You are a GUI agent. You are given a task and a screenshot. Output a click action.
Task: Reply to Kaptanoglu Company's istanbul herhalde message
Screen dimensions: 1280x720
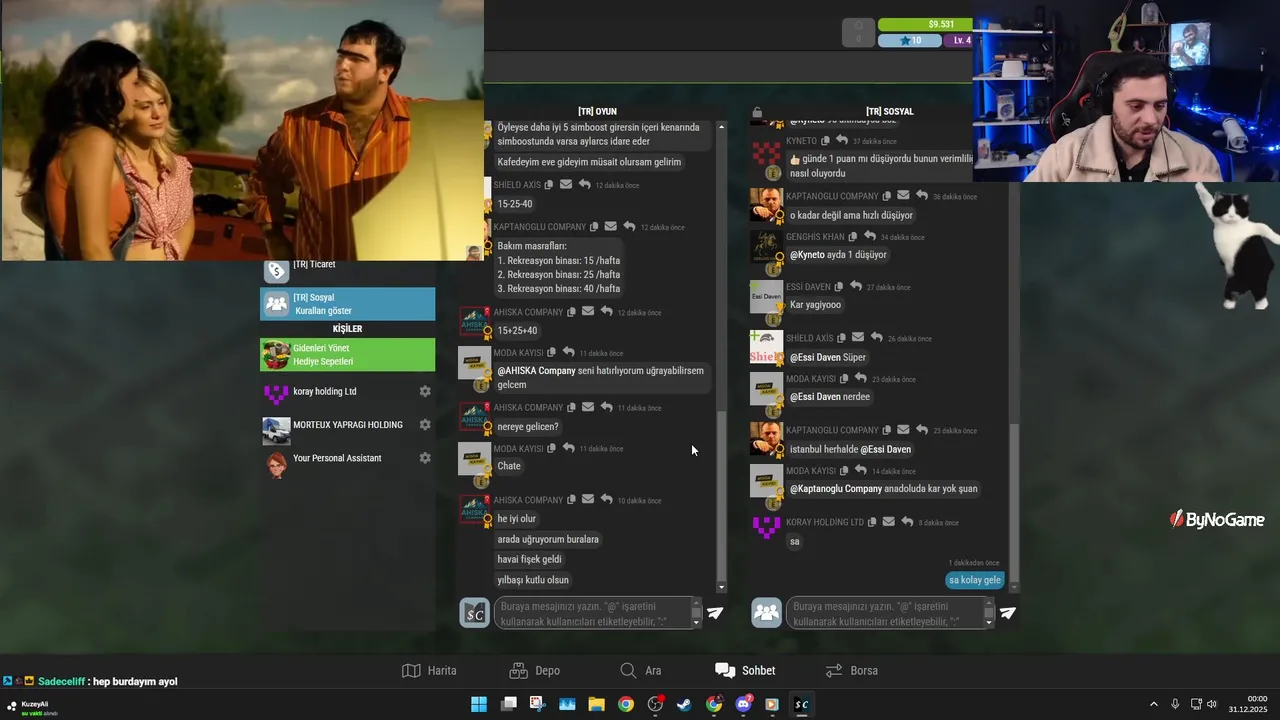[921, 430]
